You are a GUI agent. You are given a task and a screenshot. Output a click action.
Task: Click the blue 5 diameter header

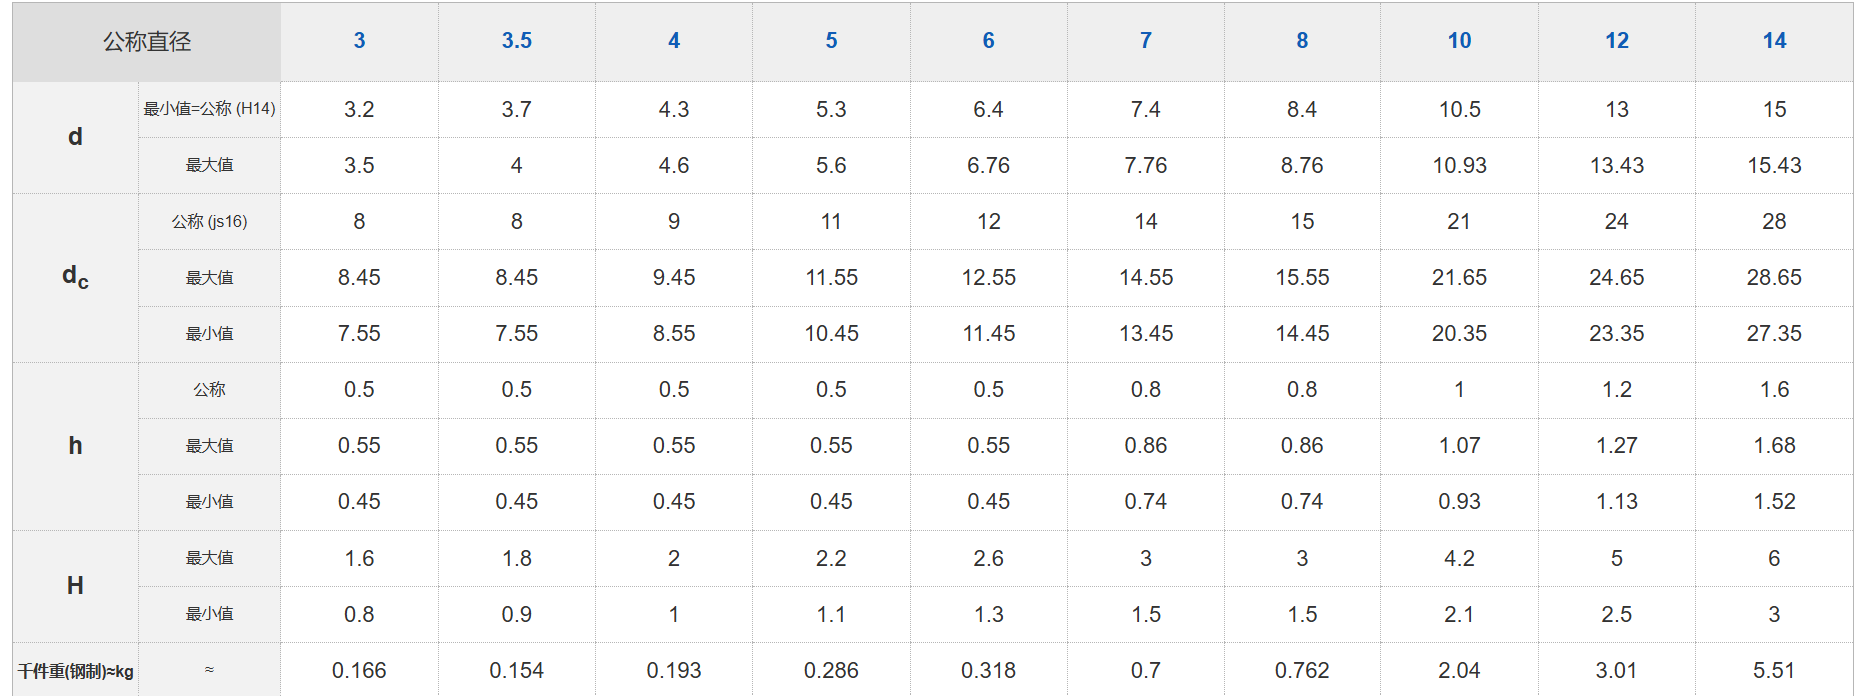click(831, 41)
